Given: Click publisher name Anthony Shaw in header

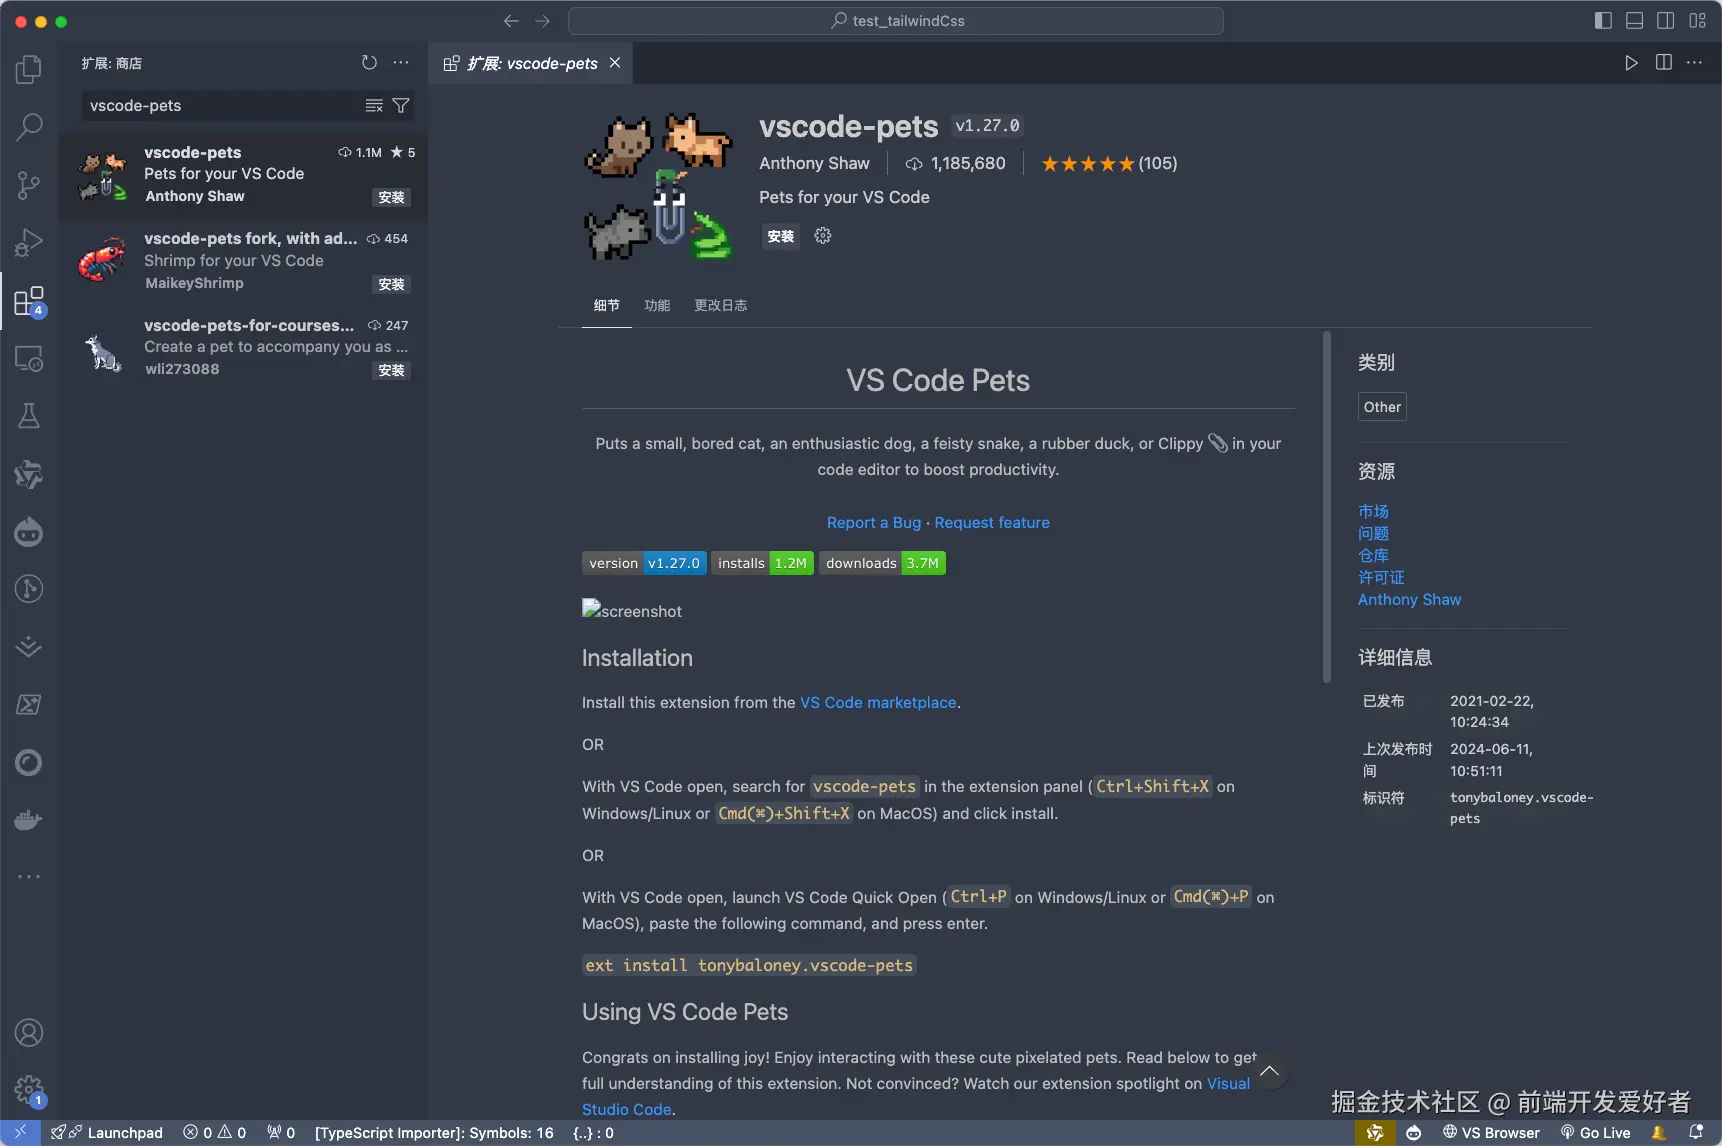Looking at the screenshot, I should coord(814,164).
